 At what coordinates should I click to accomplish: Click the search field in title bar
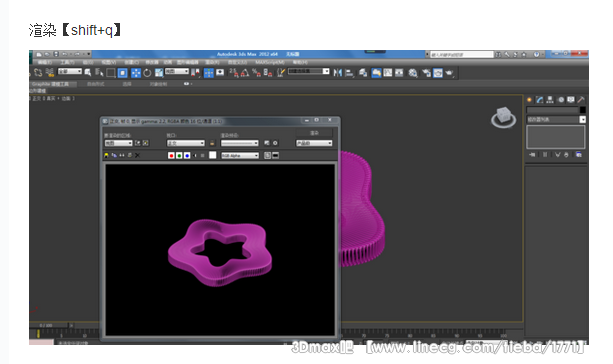[x=462, y=55]
